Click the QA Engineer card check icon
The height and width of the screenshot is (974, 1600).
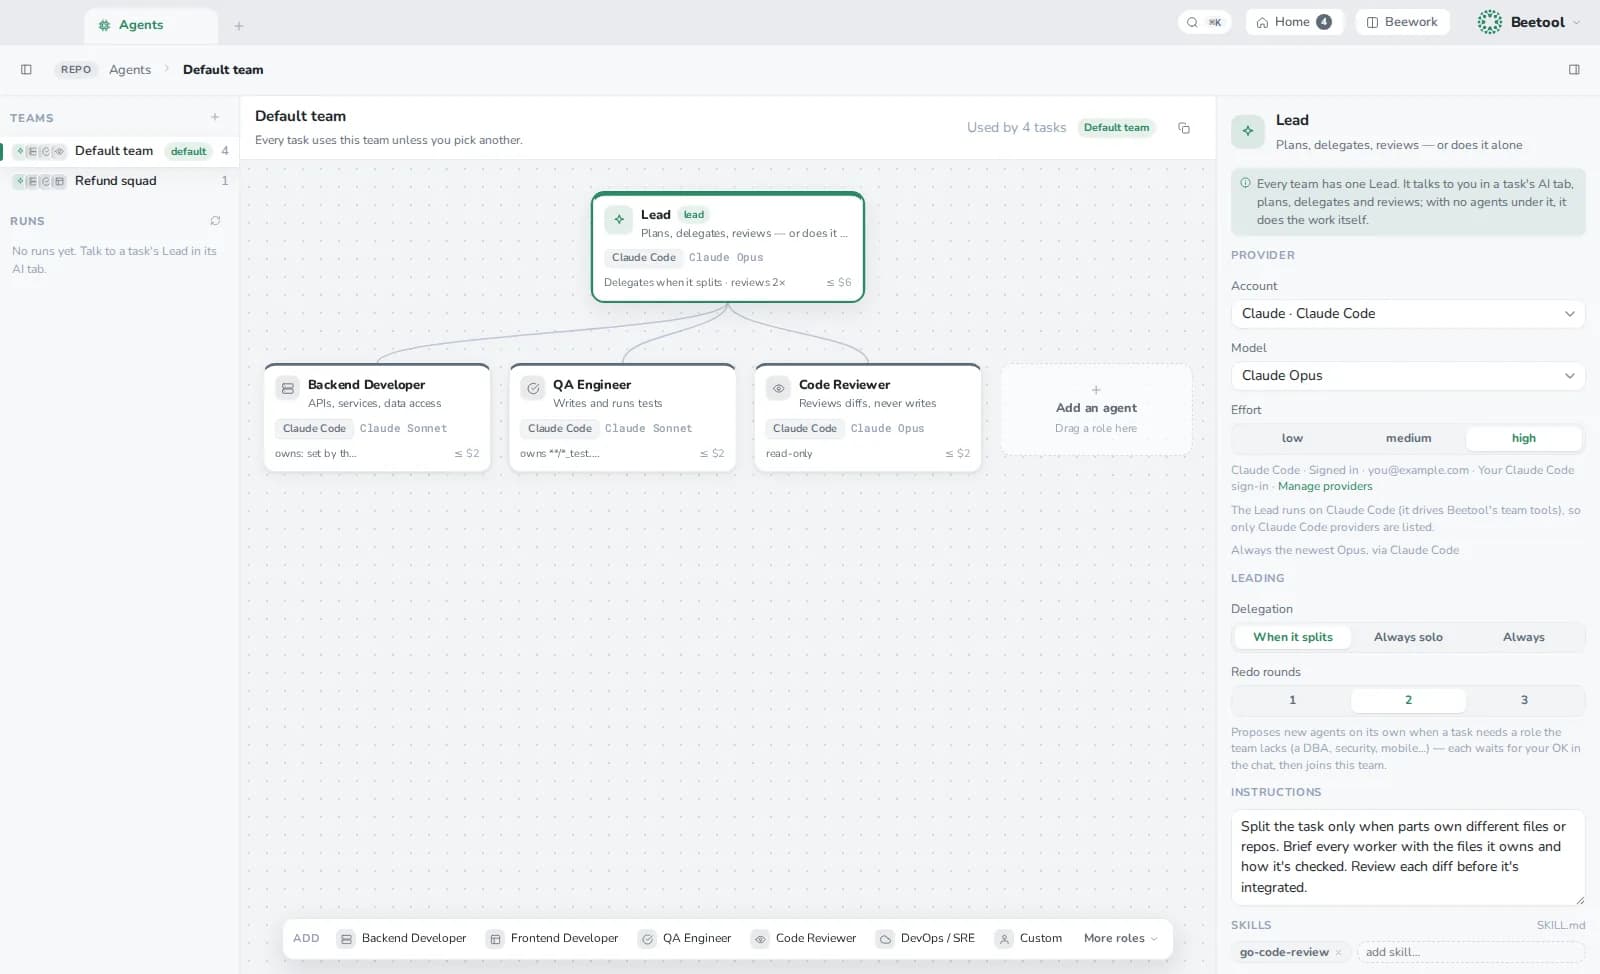pyautogui.click(x=533, y=388)
